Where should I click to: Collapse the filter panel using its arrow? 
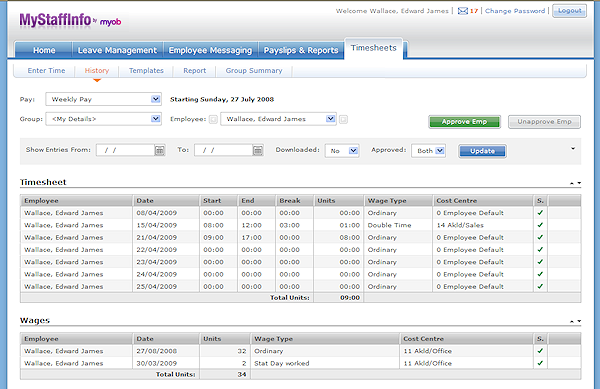coord(573,148)
